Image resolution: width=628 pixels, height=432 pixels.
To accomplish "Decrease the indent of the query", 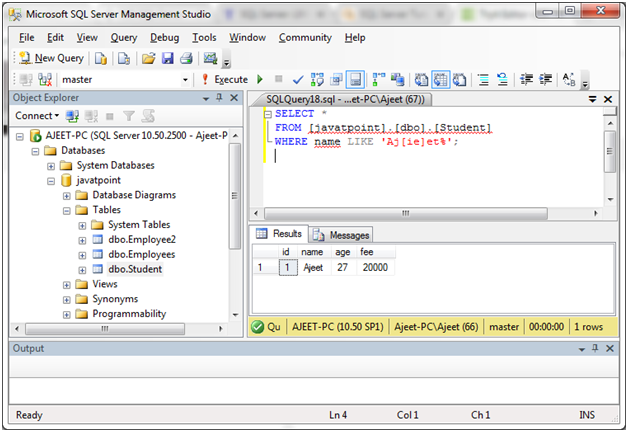I will (526, 80).
